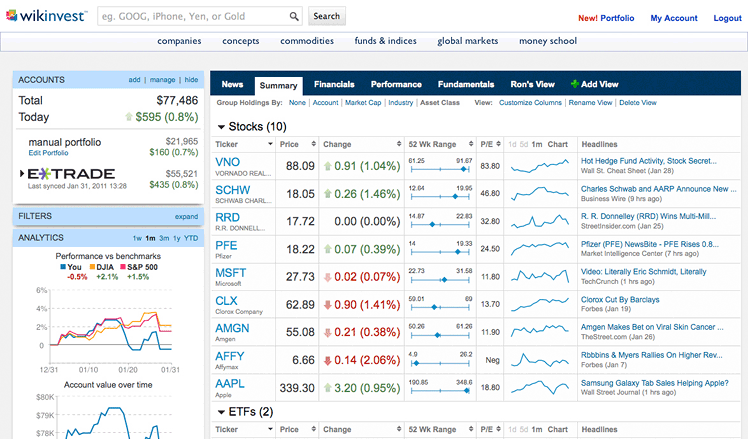This screenshot has height=439, width=748.
Task: Select the 1m chart range in Stocks header
Action: click(537, 144)
